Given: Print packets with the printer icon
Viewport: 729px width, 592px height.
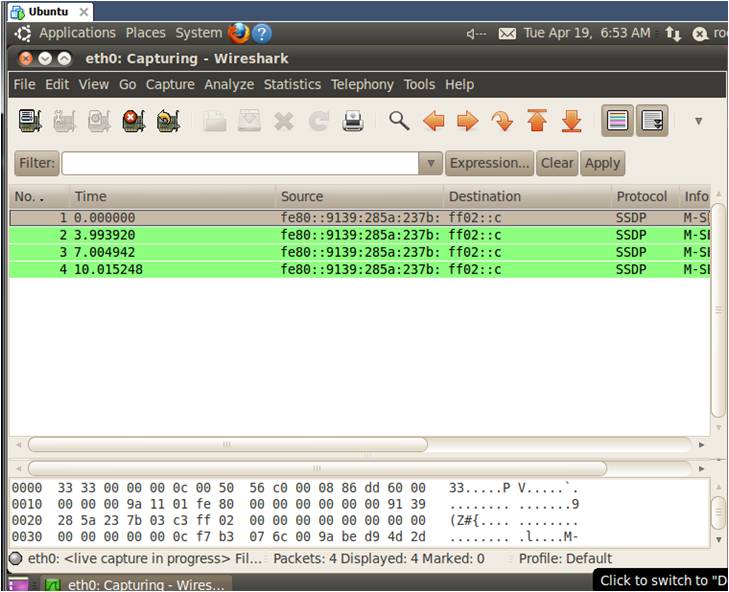Looking at the screenshot, I should pyautogui.click(x=353, y=121).
